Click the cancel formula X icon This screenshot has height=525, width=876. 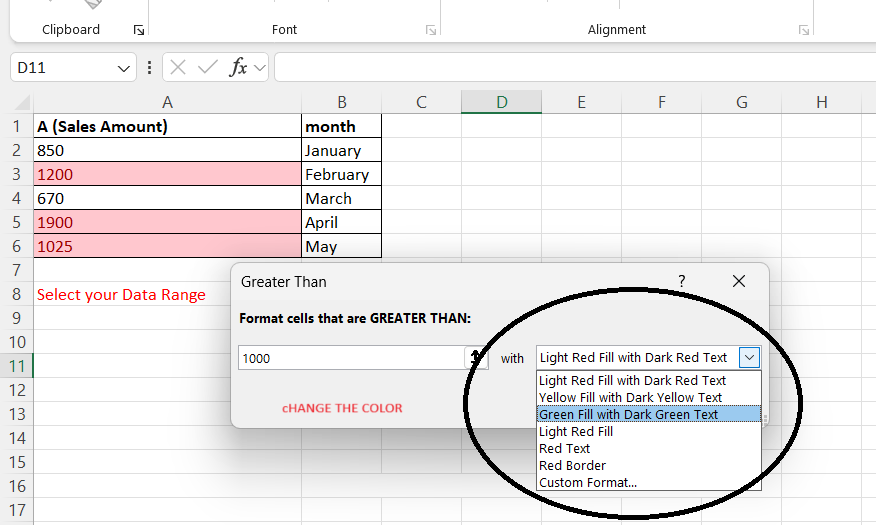[178, 68]
